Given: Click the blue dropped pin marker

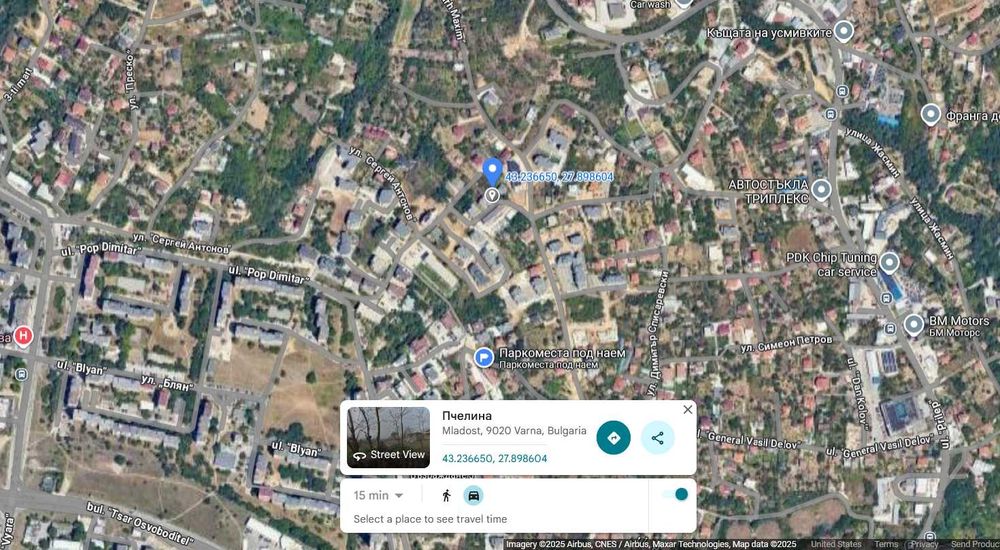Looking at the screenshot, I should pos(492,172).
